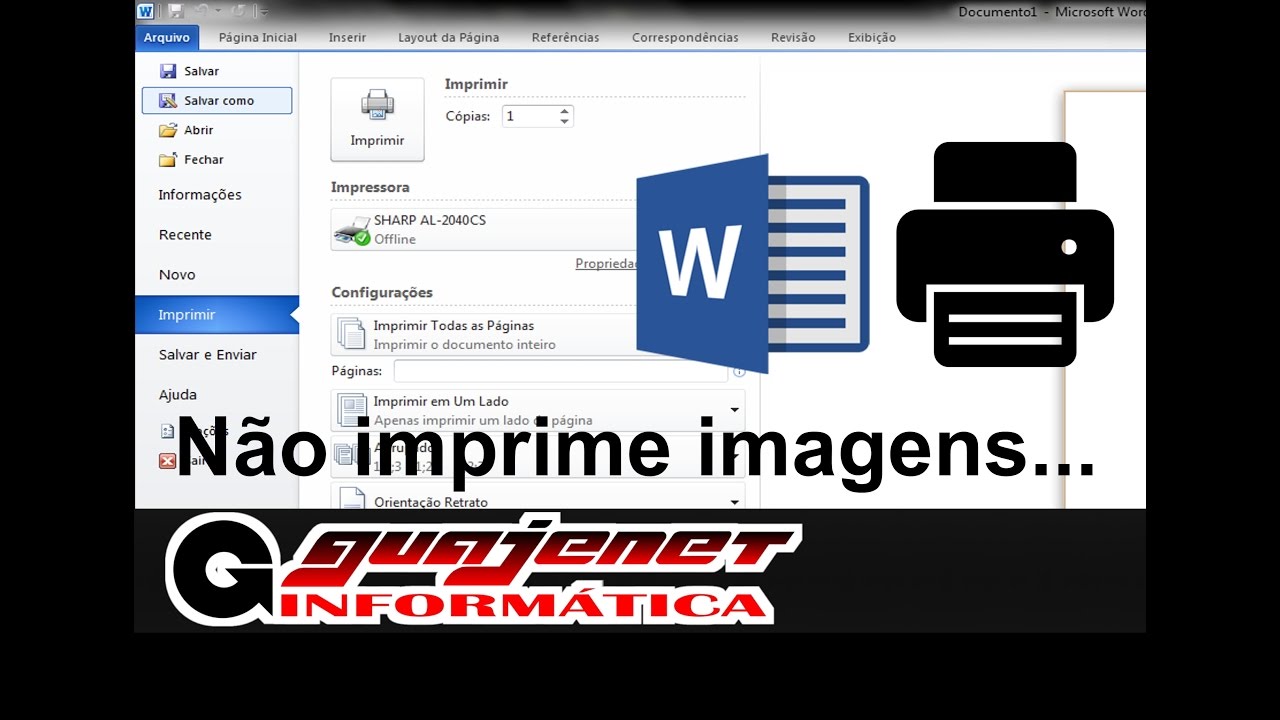Click the Save floppy icon in quick access toolbar
Viewport: 1280px width, 720px height.
176,11
